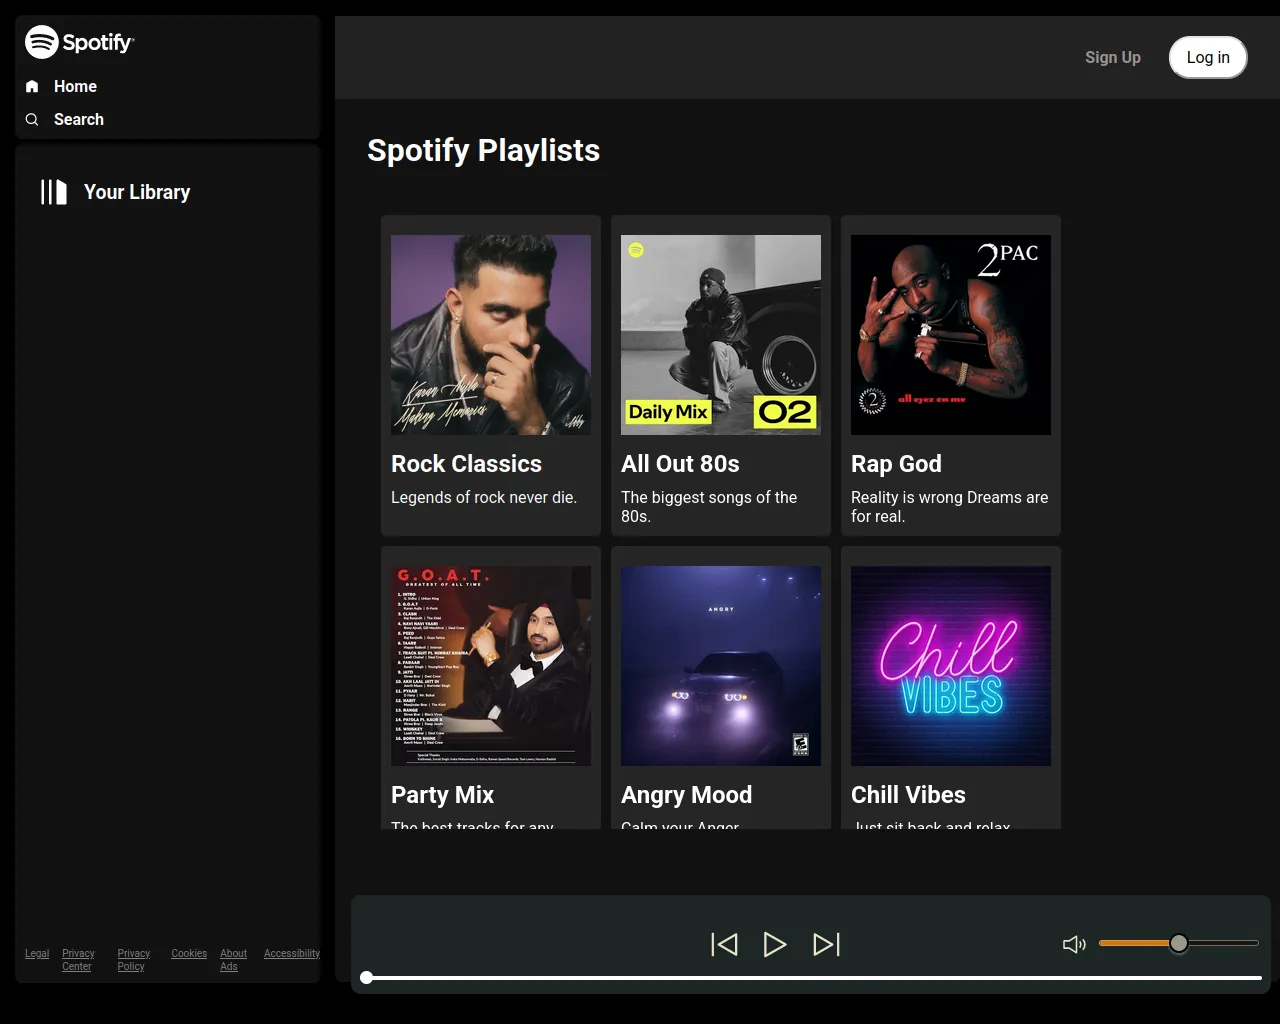1280x1024 pixels.
Task: Click 'Legends of rock never die.' description
Action: (x=484, y=497)
